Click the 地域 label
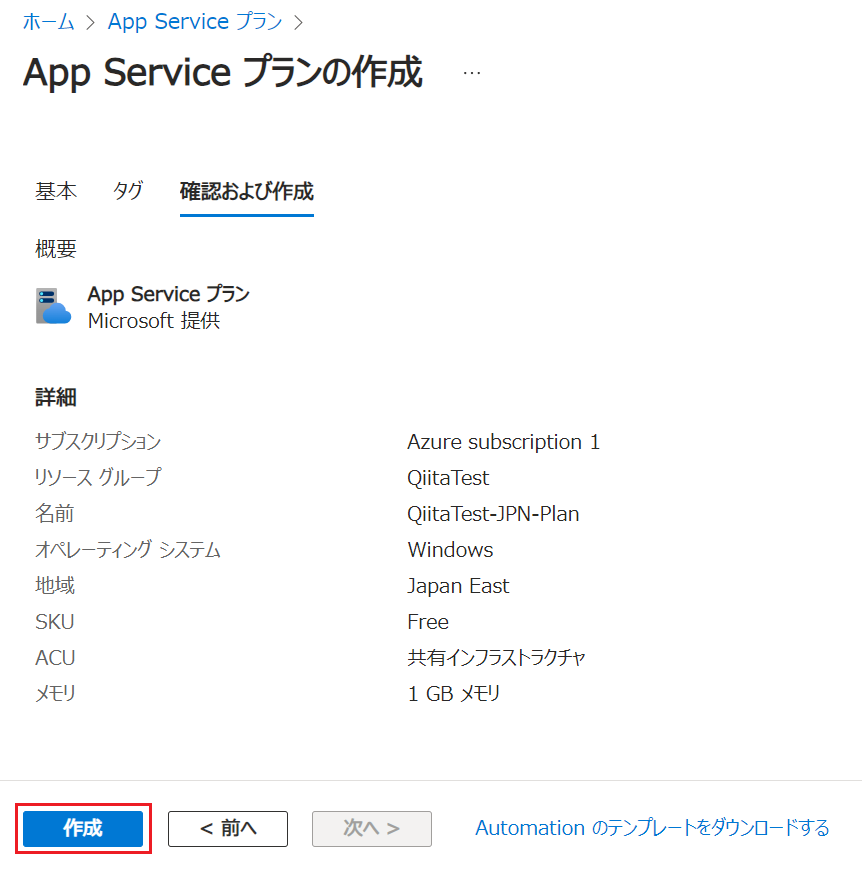862x877 pixels. point(55,586)
